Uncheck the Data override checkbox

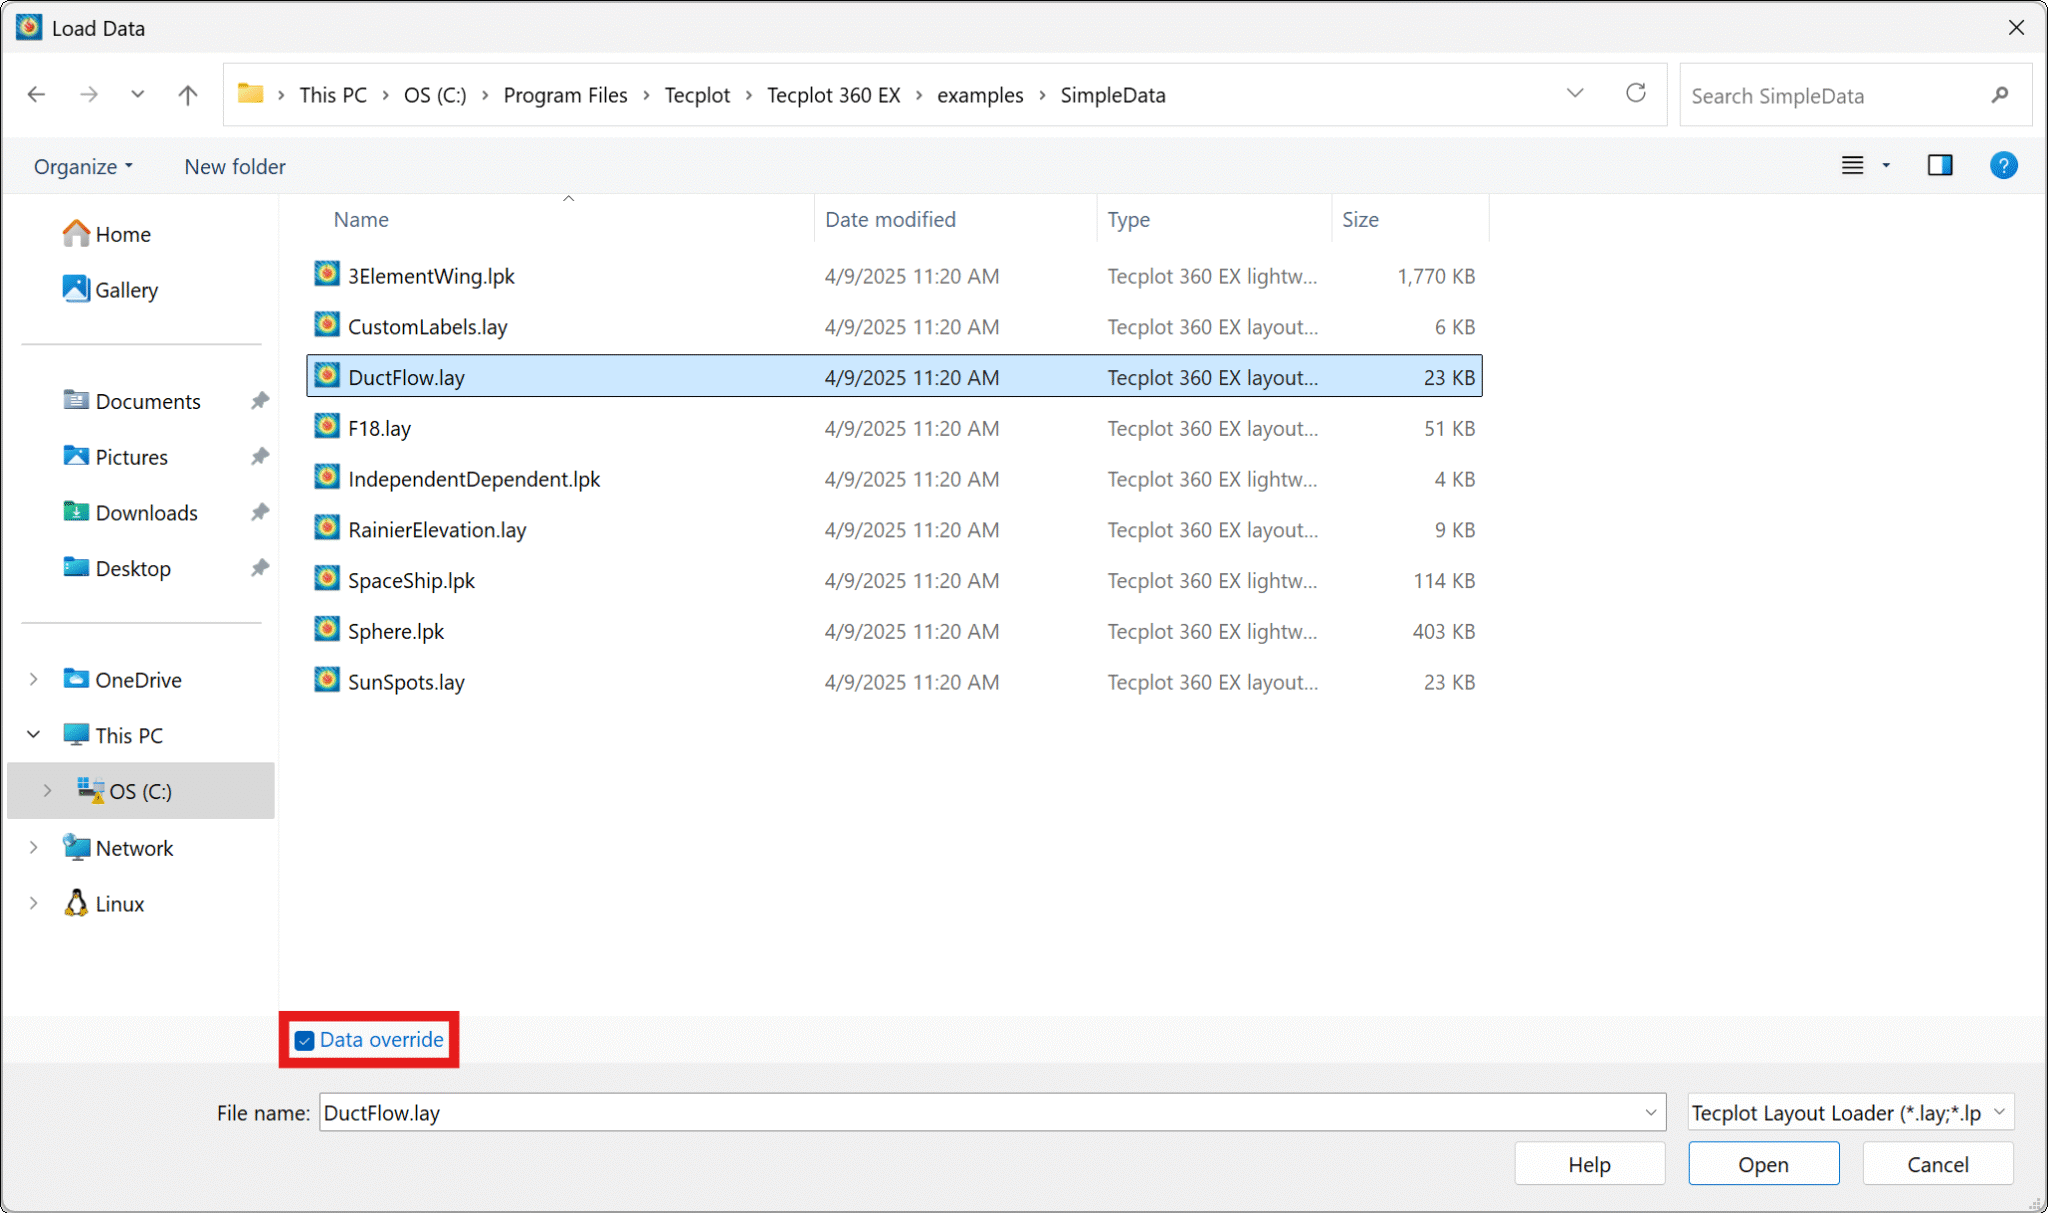[x=305, y=1041]
